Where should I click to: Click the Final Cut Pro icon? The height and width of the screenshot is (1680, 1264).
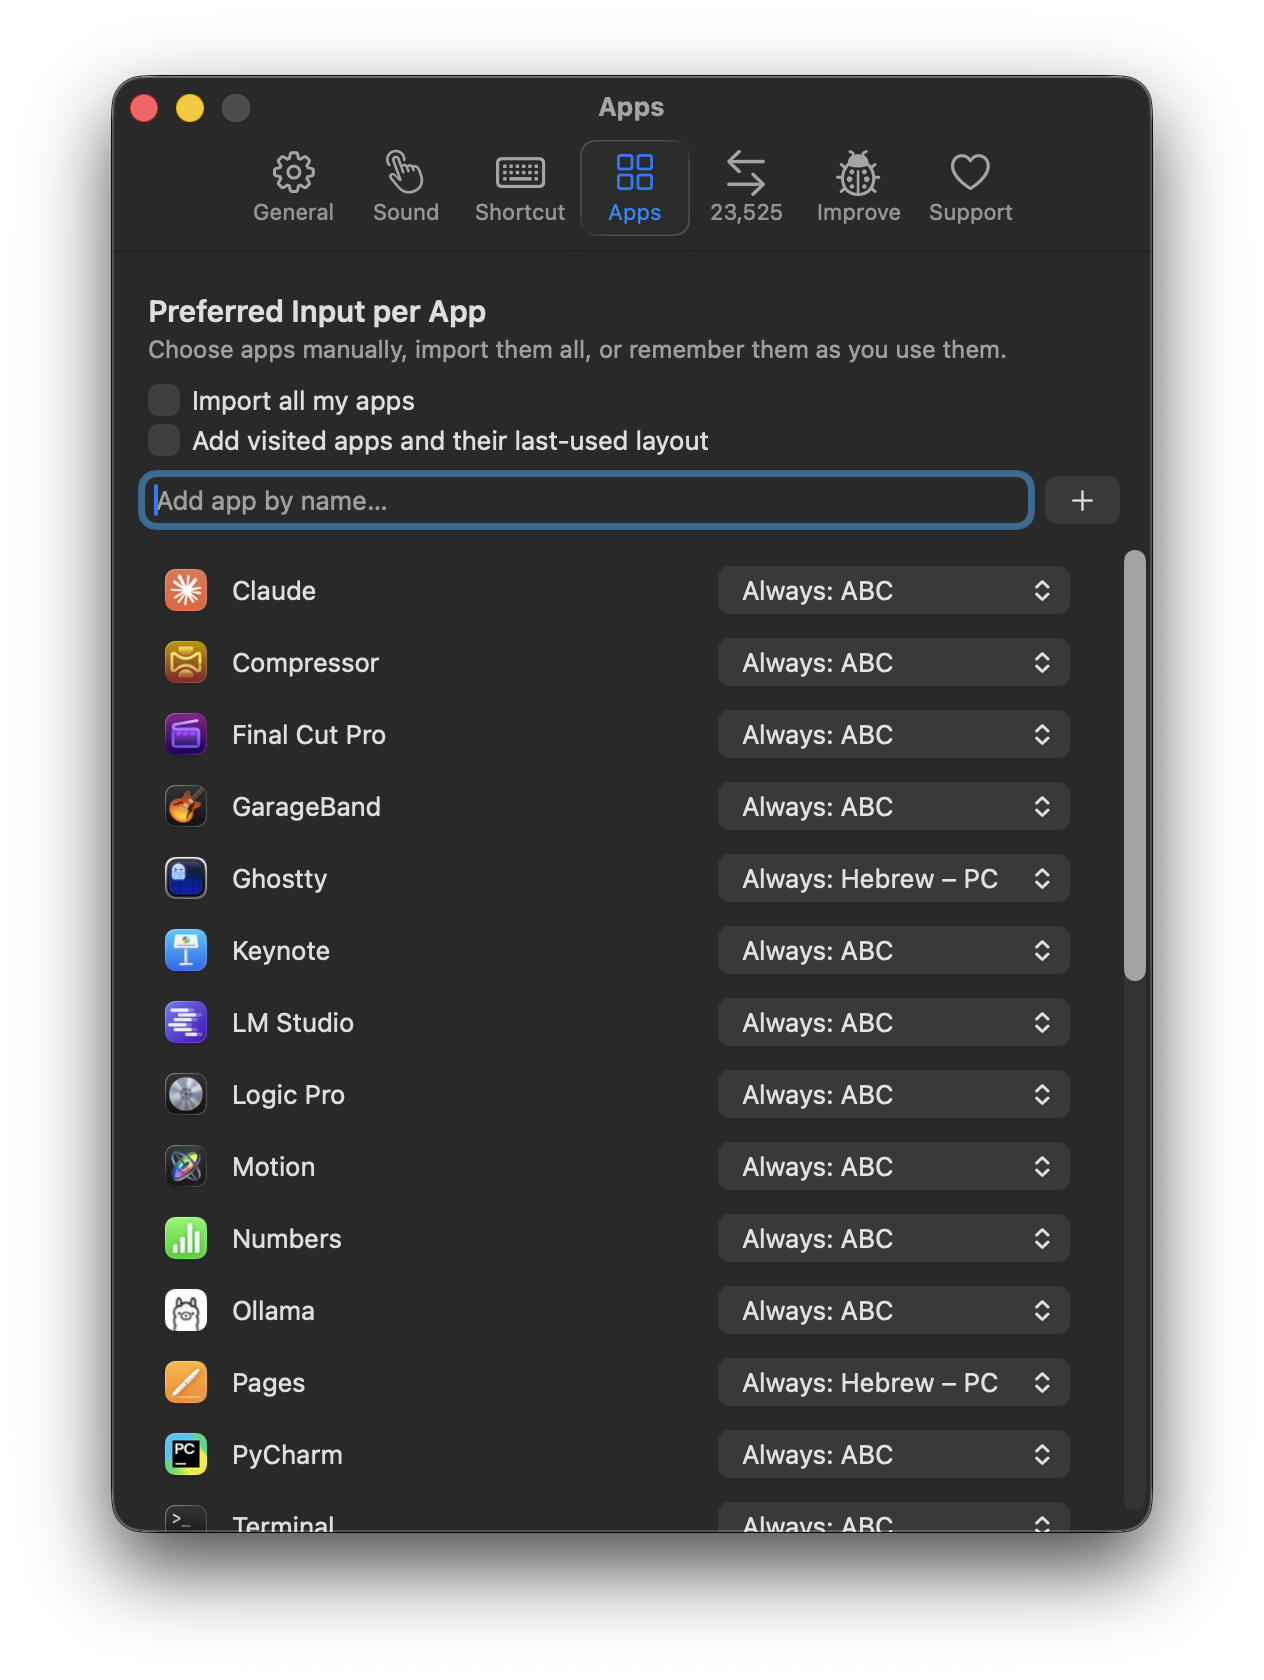(186, 735)
